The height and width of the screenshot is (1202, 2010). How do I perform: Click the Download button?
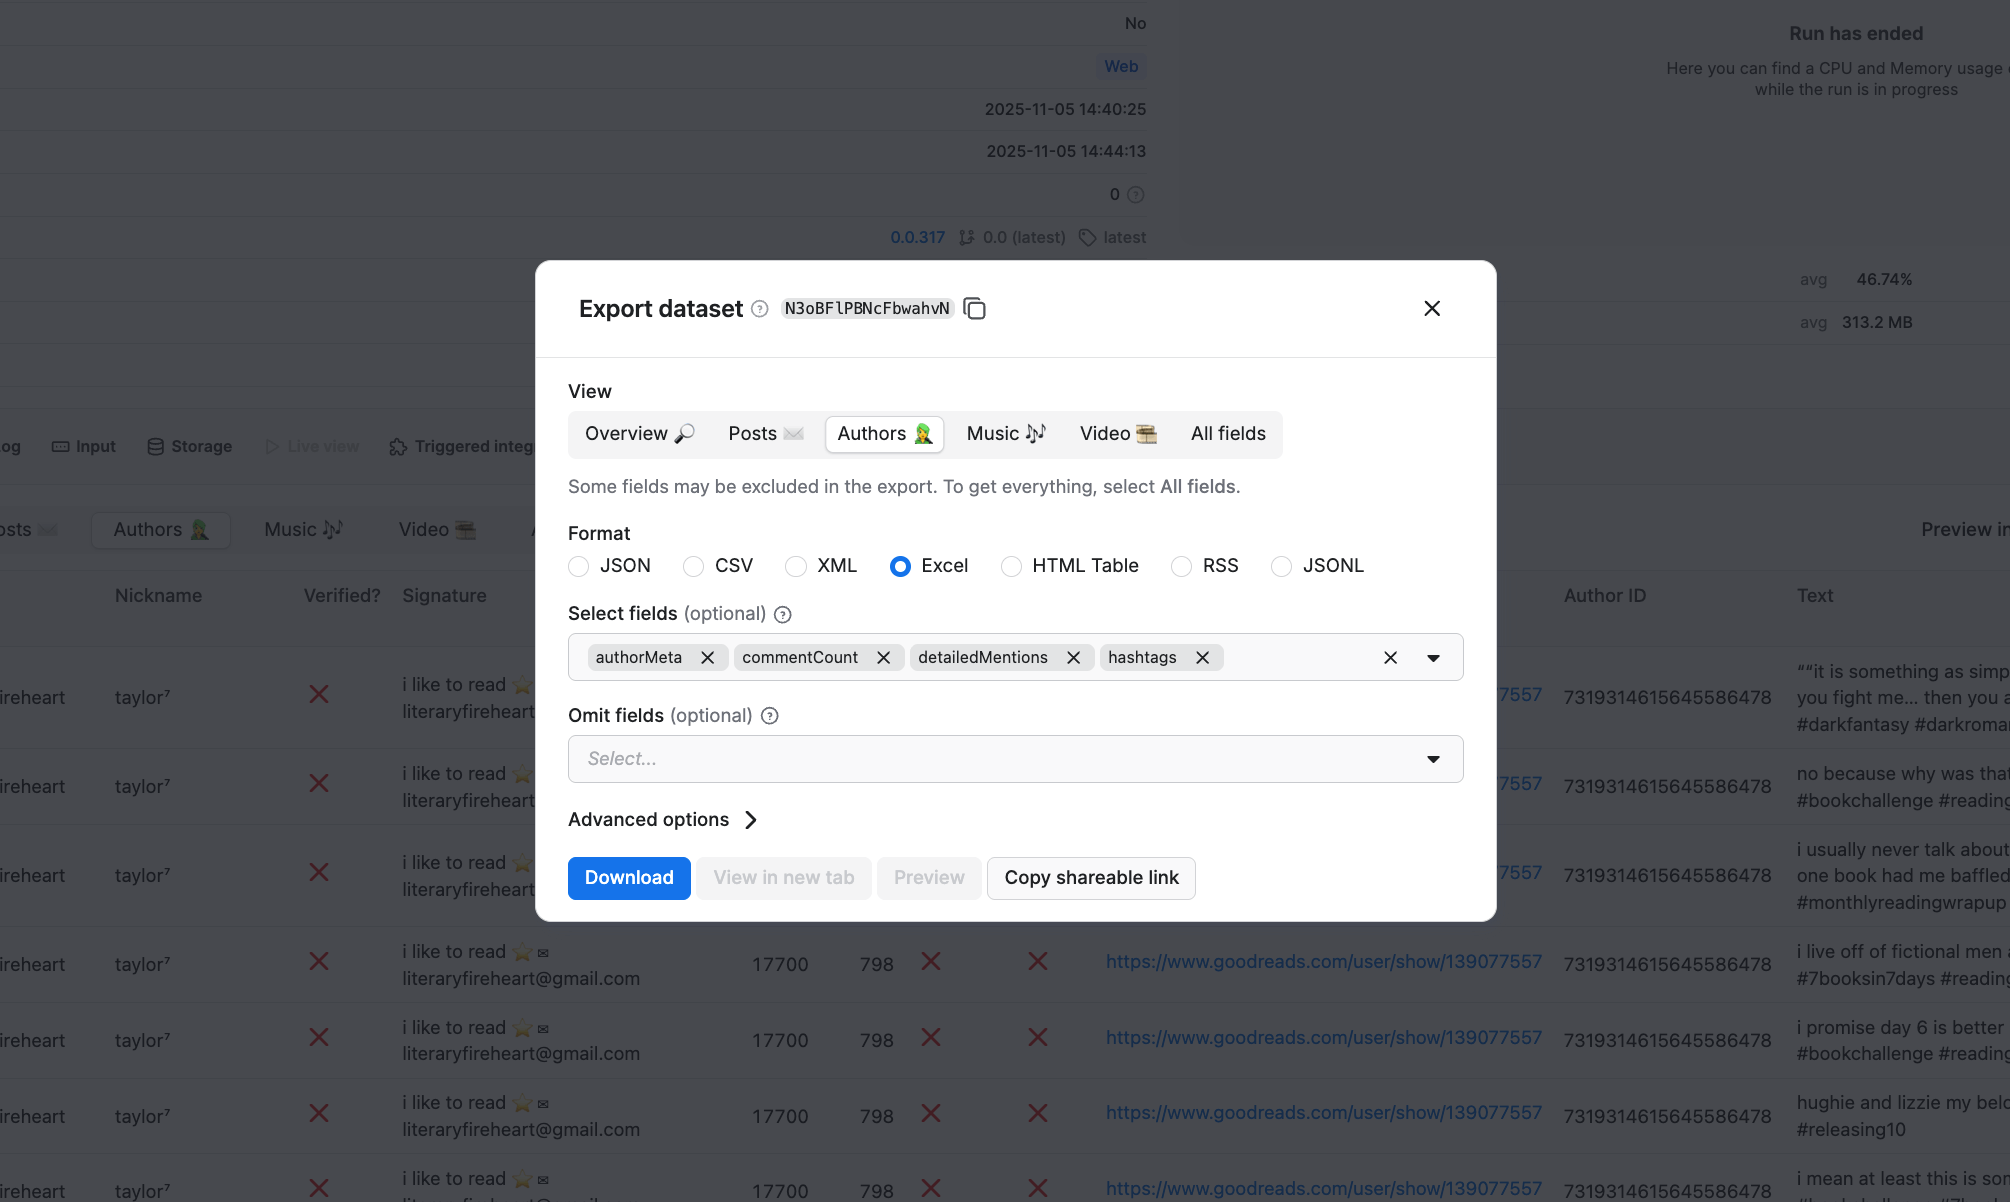click(x=628, y=877)
